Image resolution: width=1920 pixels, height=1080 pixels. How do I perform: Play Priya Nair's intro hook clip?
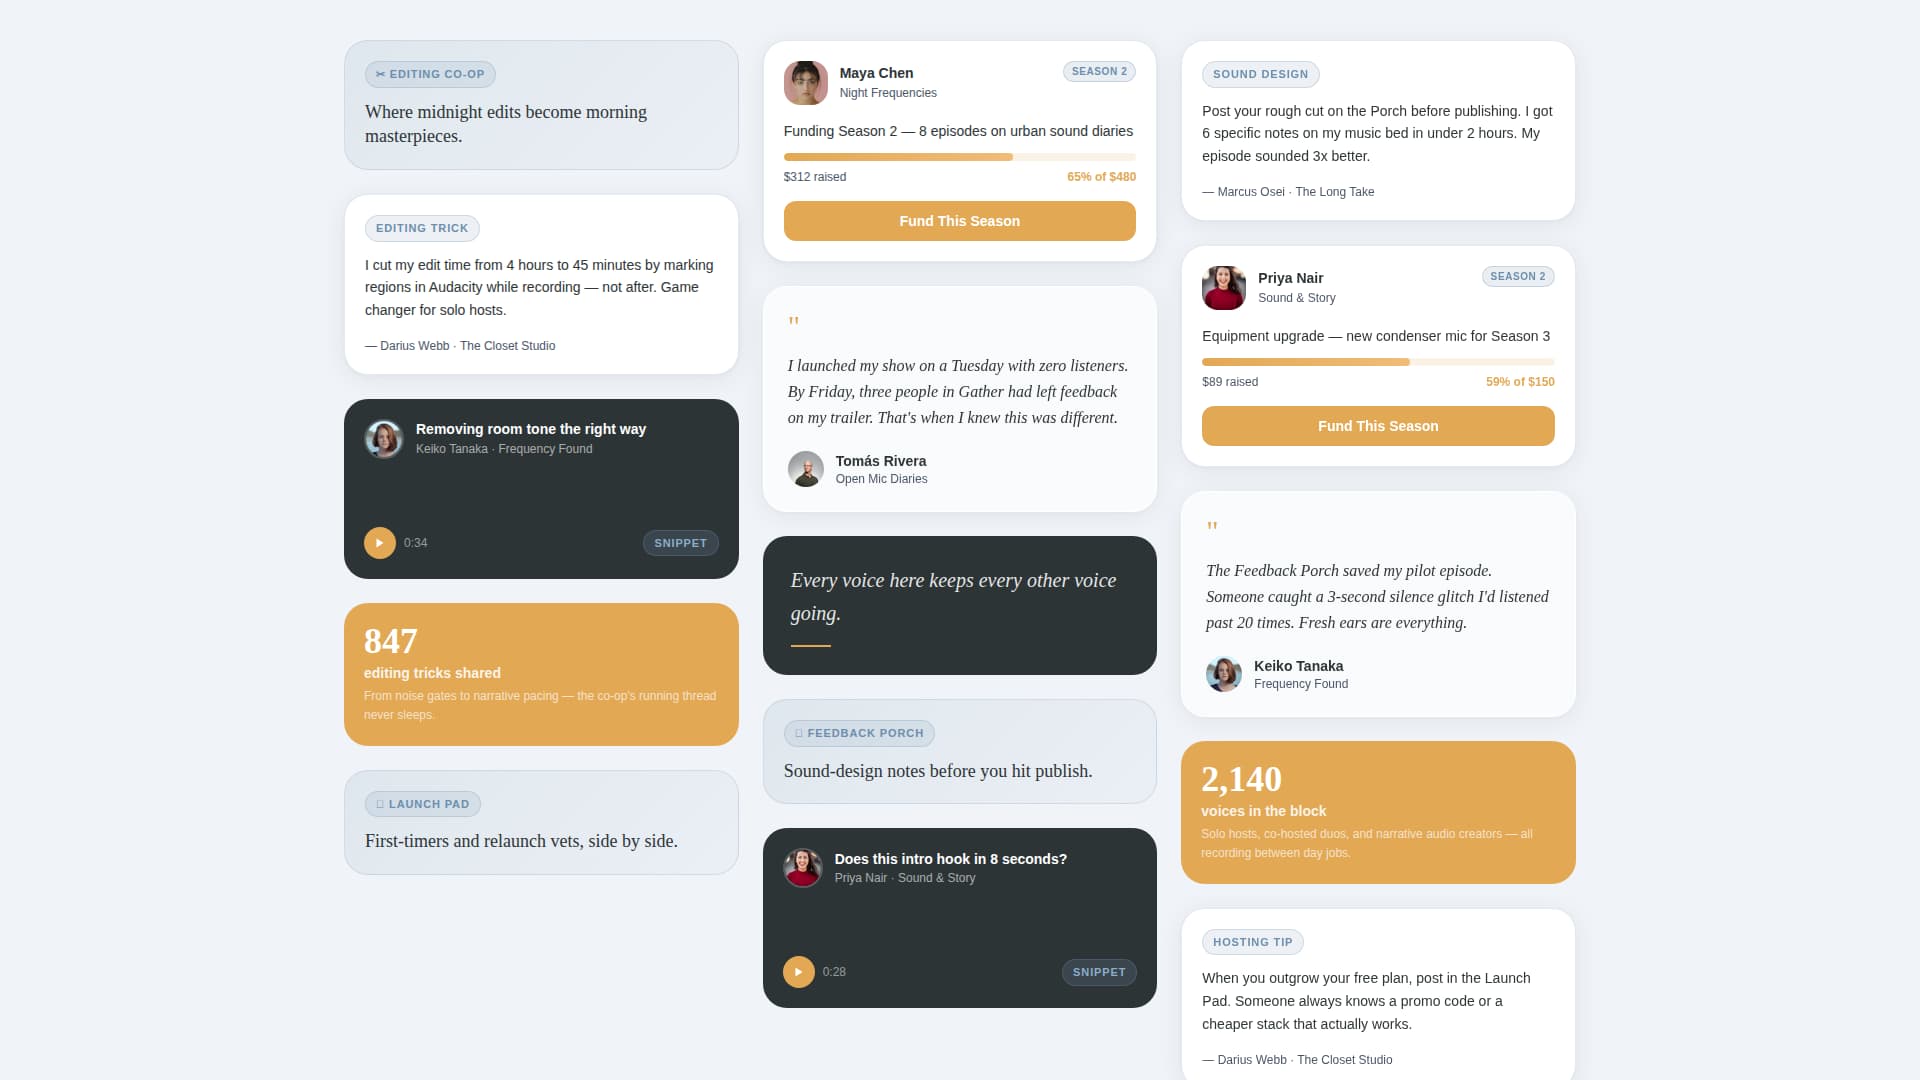pyautogui.click(x=798, y=971)
